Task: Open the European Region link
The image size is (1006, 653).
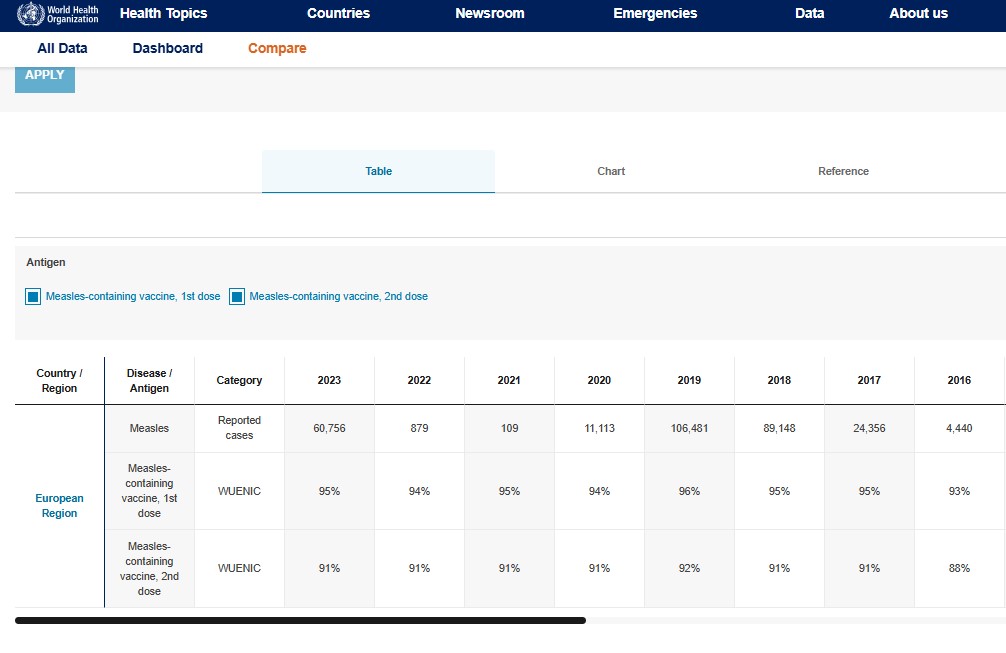Action: [59, 506]
